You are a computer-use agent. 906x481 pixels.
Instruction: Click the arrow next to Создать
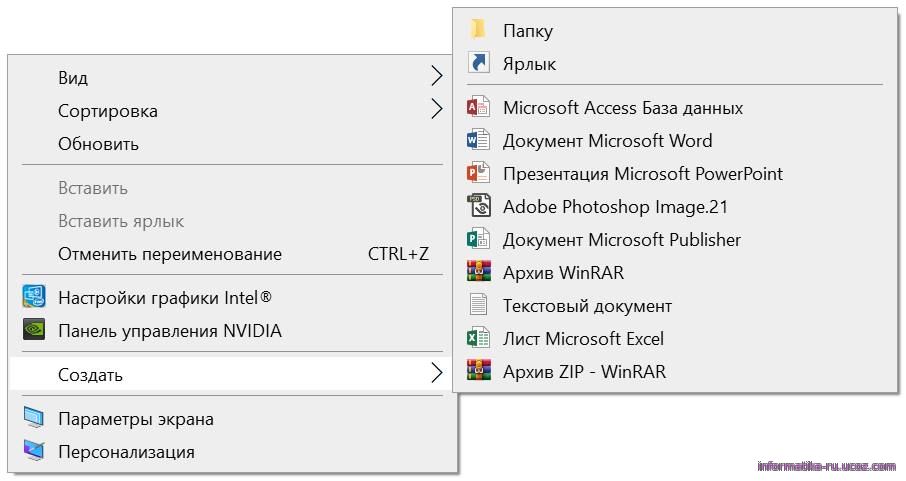click(x=437, y=373)
